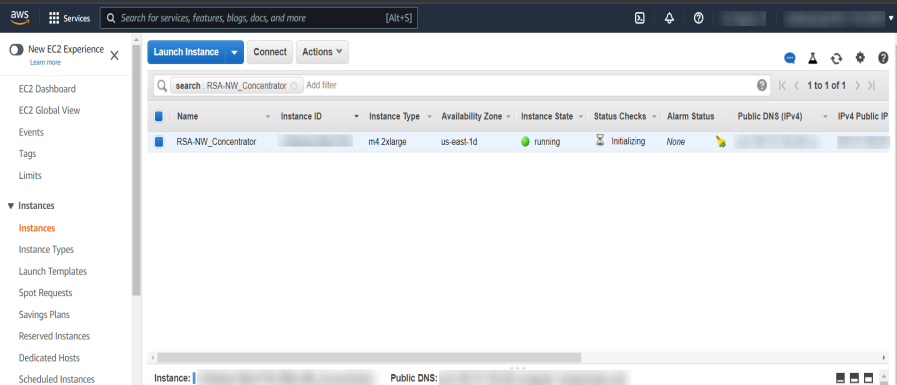The height and width of the screenshot is (385, 897).
Task: Open EC2 Global View
Action: (x=49, y=110)
